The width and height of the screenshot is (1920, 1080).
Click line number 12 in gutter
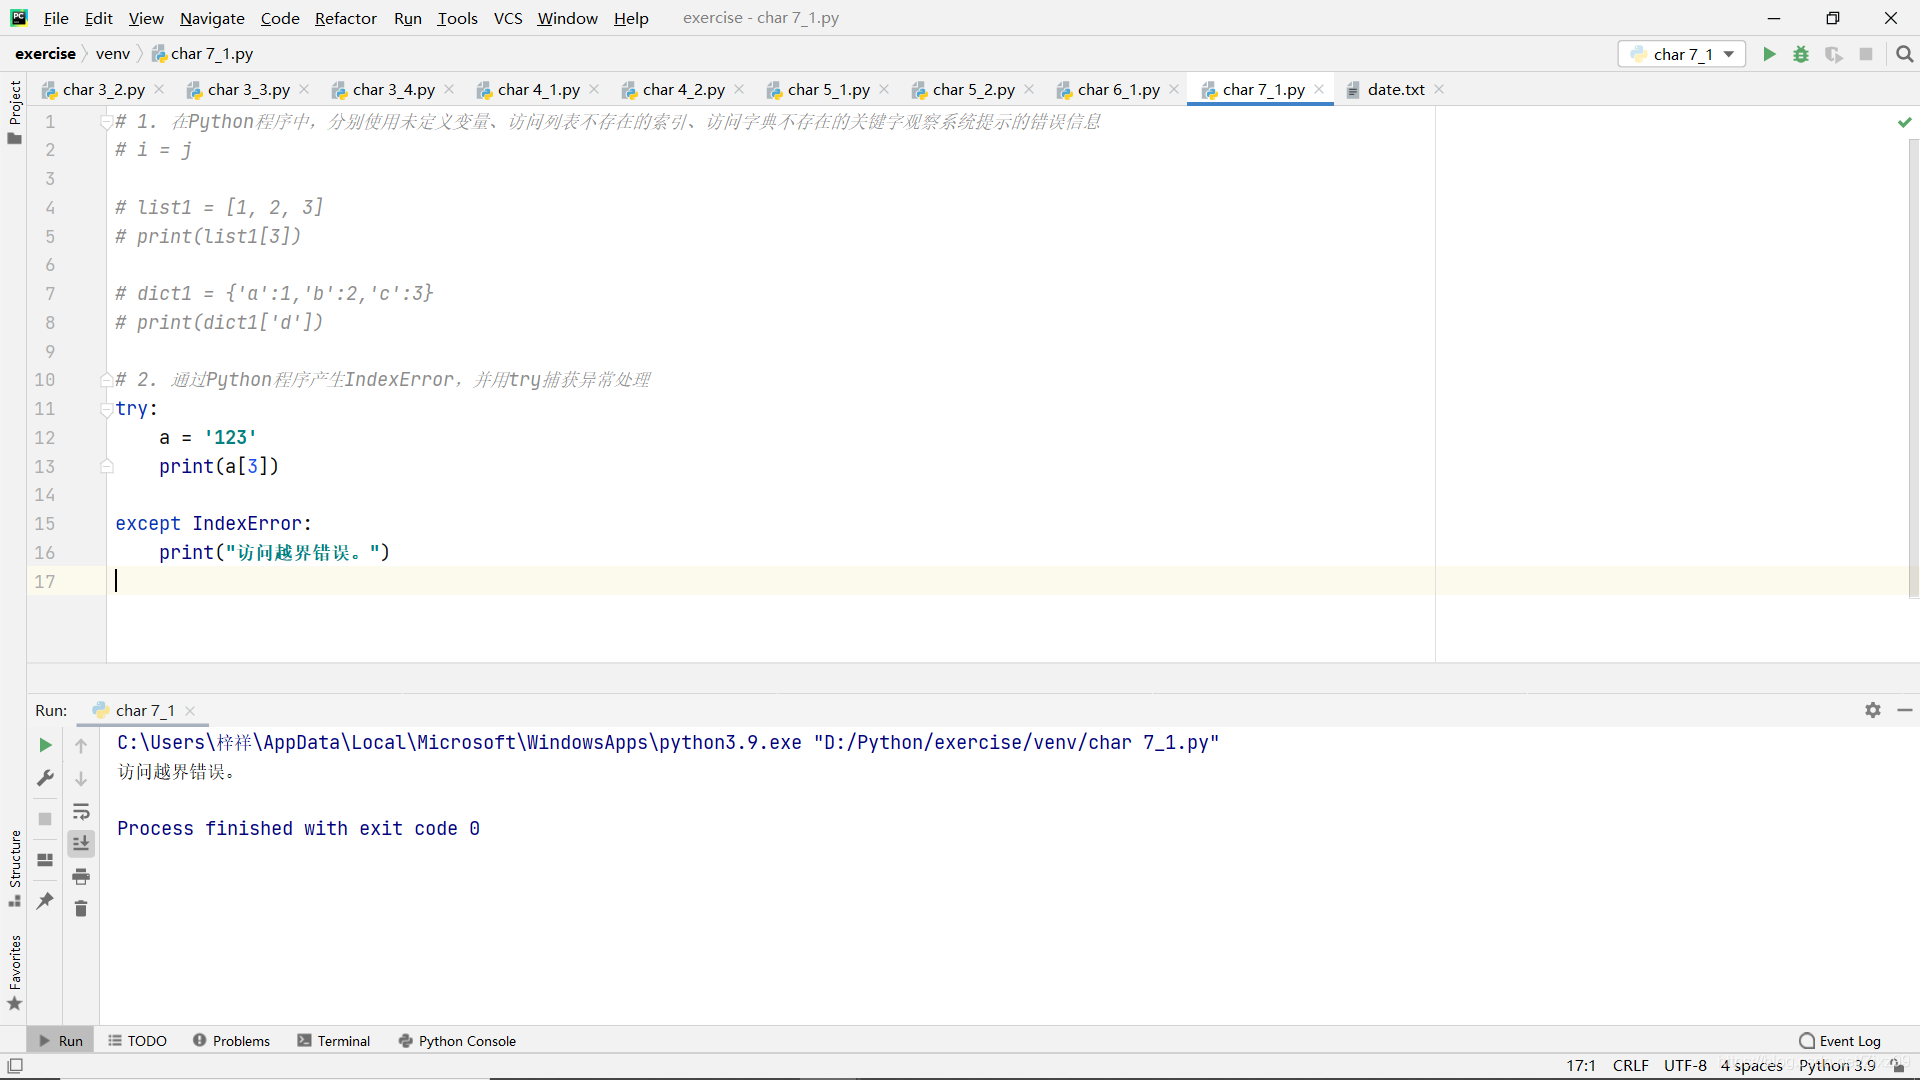click(x=45, y=438)
